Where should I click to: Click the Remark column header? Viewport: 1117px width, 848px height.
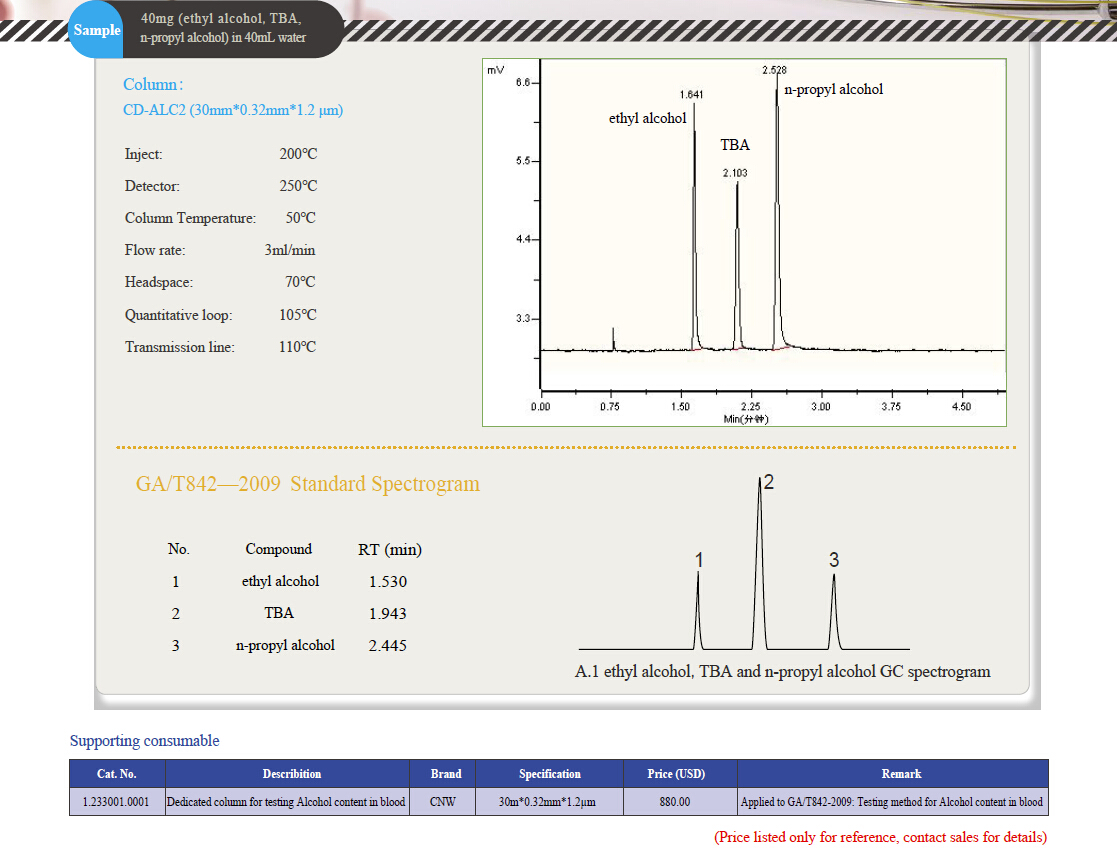(x=892, y=774)
